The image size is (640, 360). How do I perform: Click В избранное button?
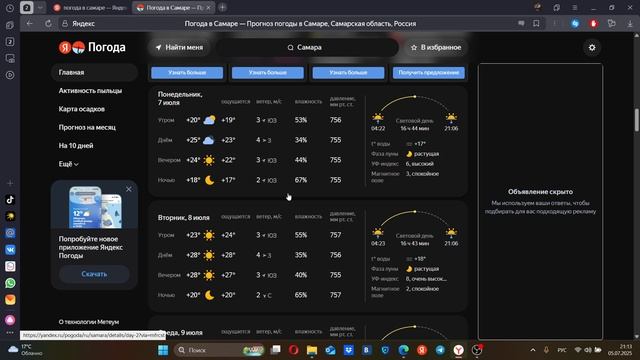coord(436,47)
